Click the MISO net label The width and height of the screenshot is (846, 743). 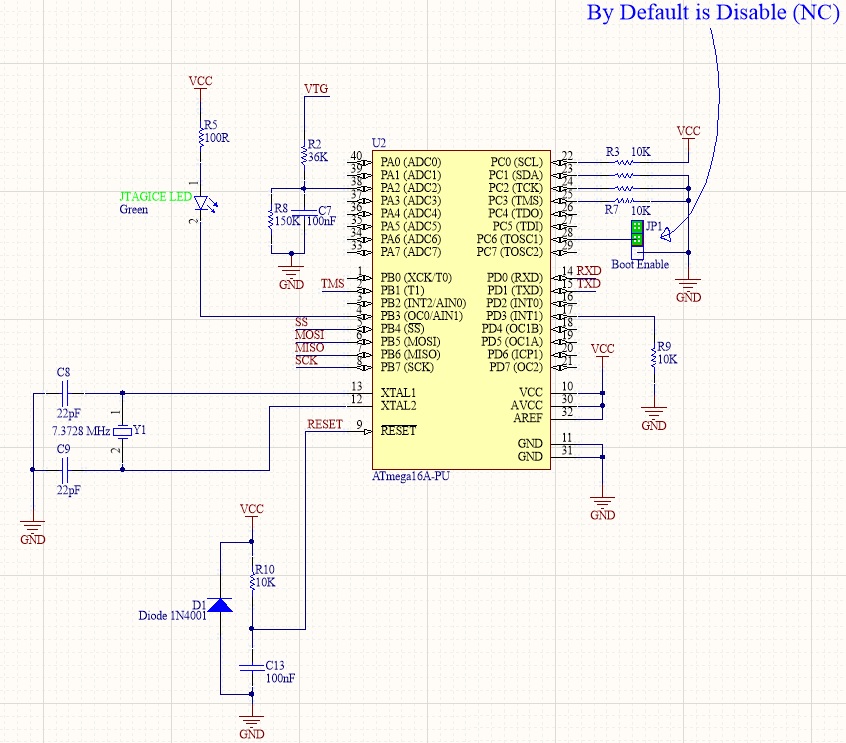tap(309, 348)
